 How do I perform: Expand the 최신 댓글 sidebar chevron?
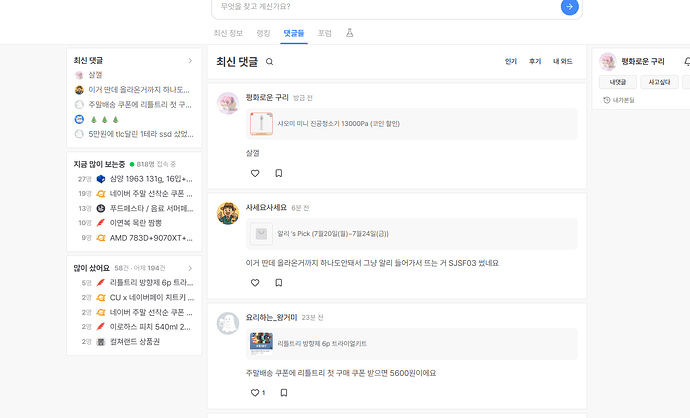[x=190, y=61]
